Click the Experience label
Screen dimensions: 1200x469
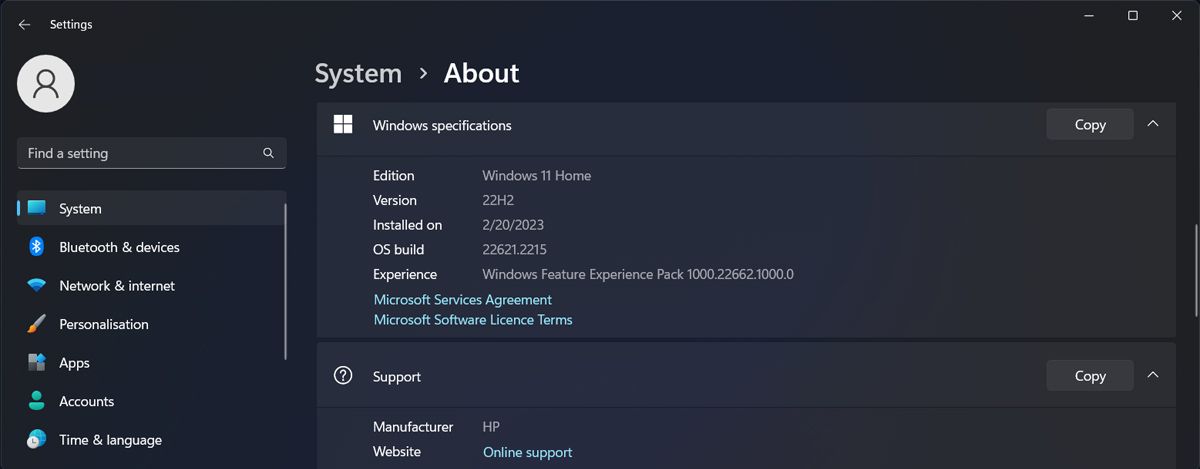point(405,274)
